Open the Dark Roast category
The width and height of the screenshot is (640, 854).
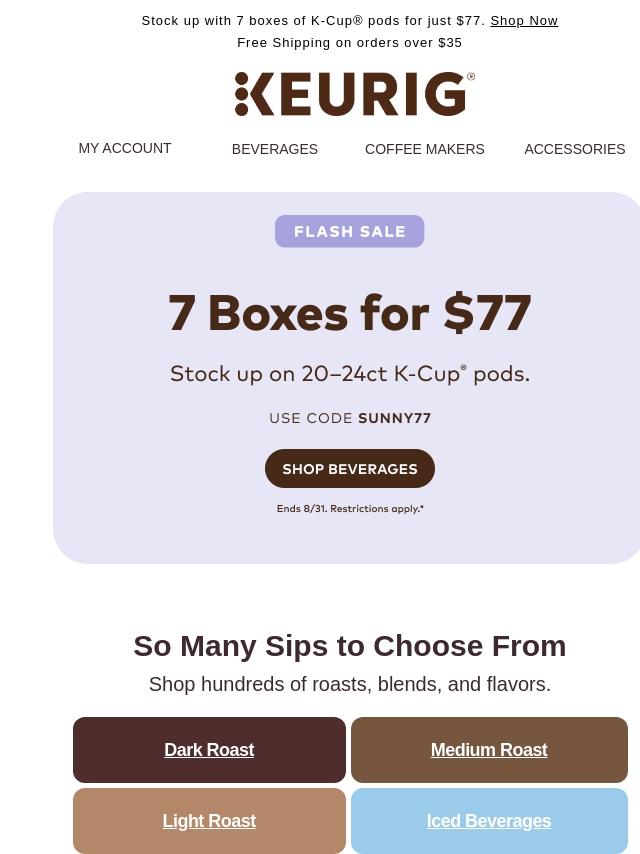[209, 749]
